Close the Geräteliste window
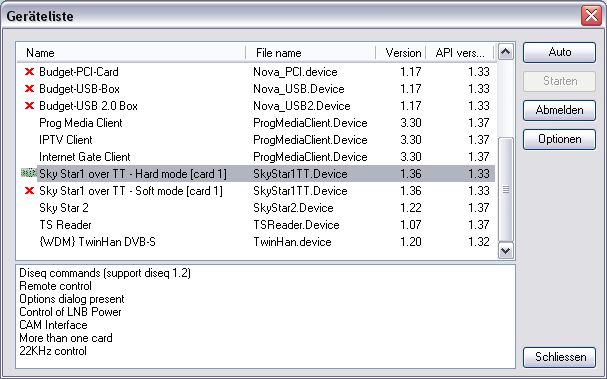The width and height of the screenshot is (607, 379). pyautogui.click(x=591, y=16)
